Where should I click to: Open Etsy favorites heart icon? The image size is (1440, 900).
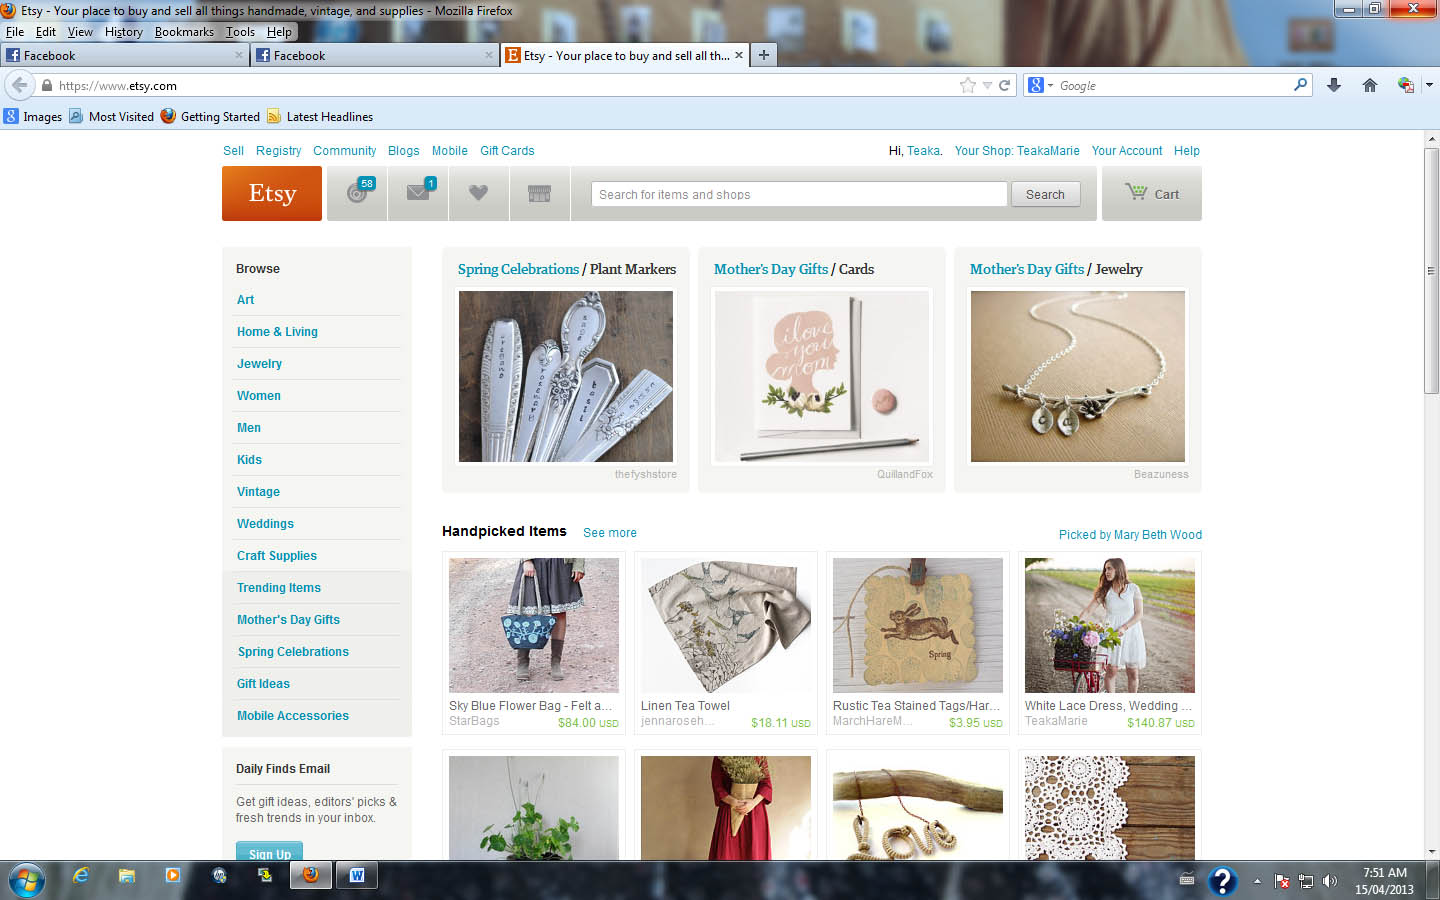point(479,193)
